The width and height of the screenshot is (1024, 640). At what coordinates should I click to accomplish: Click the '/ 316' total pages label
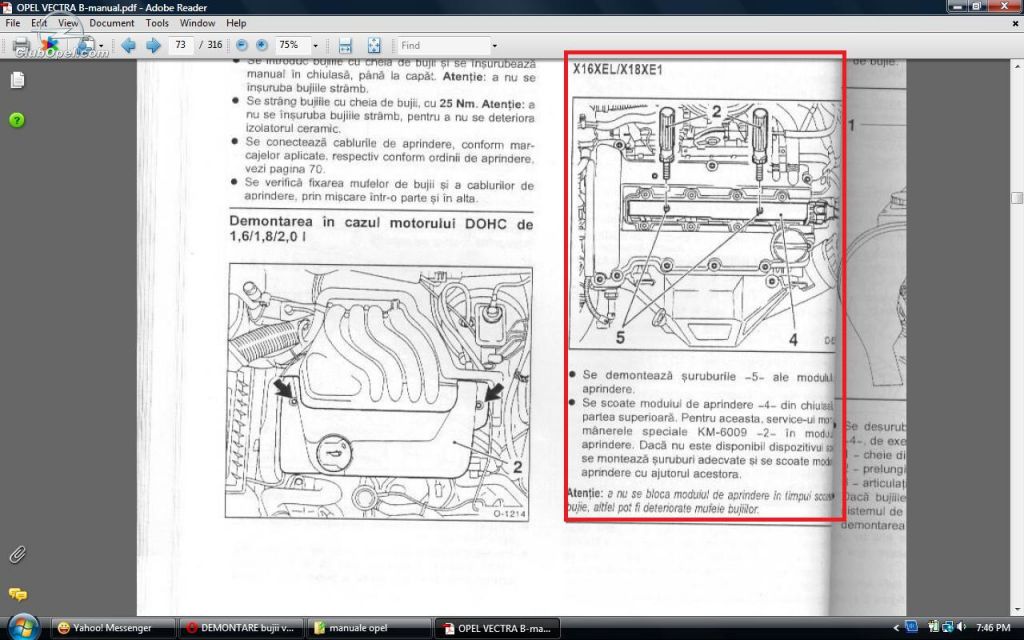pos(210,45)
